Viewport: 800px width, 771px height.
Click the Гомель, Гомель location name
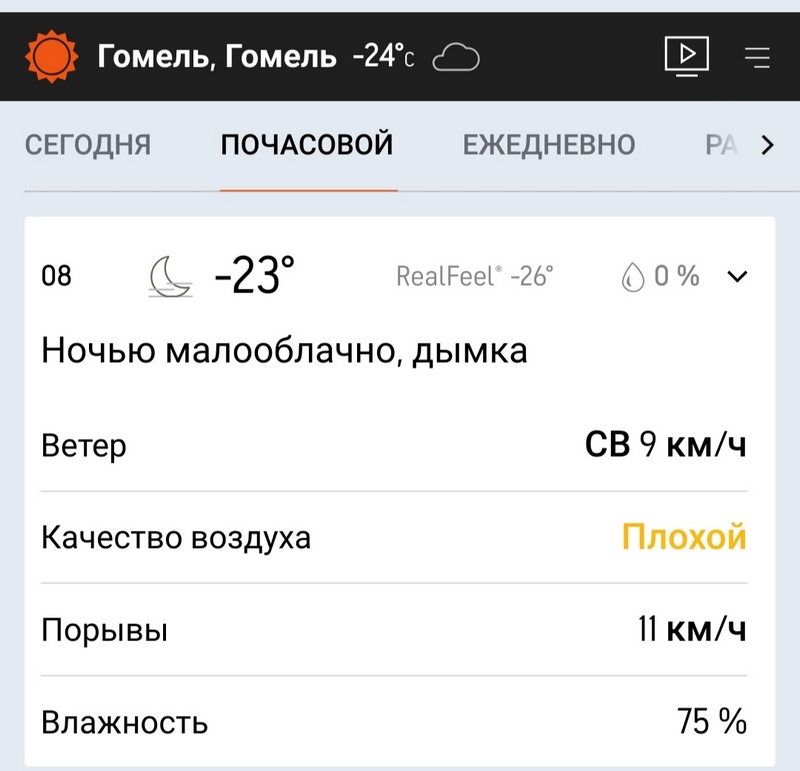(217, 57)
